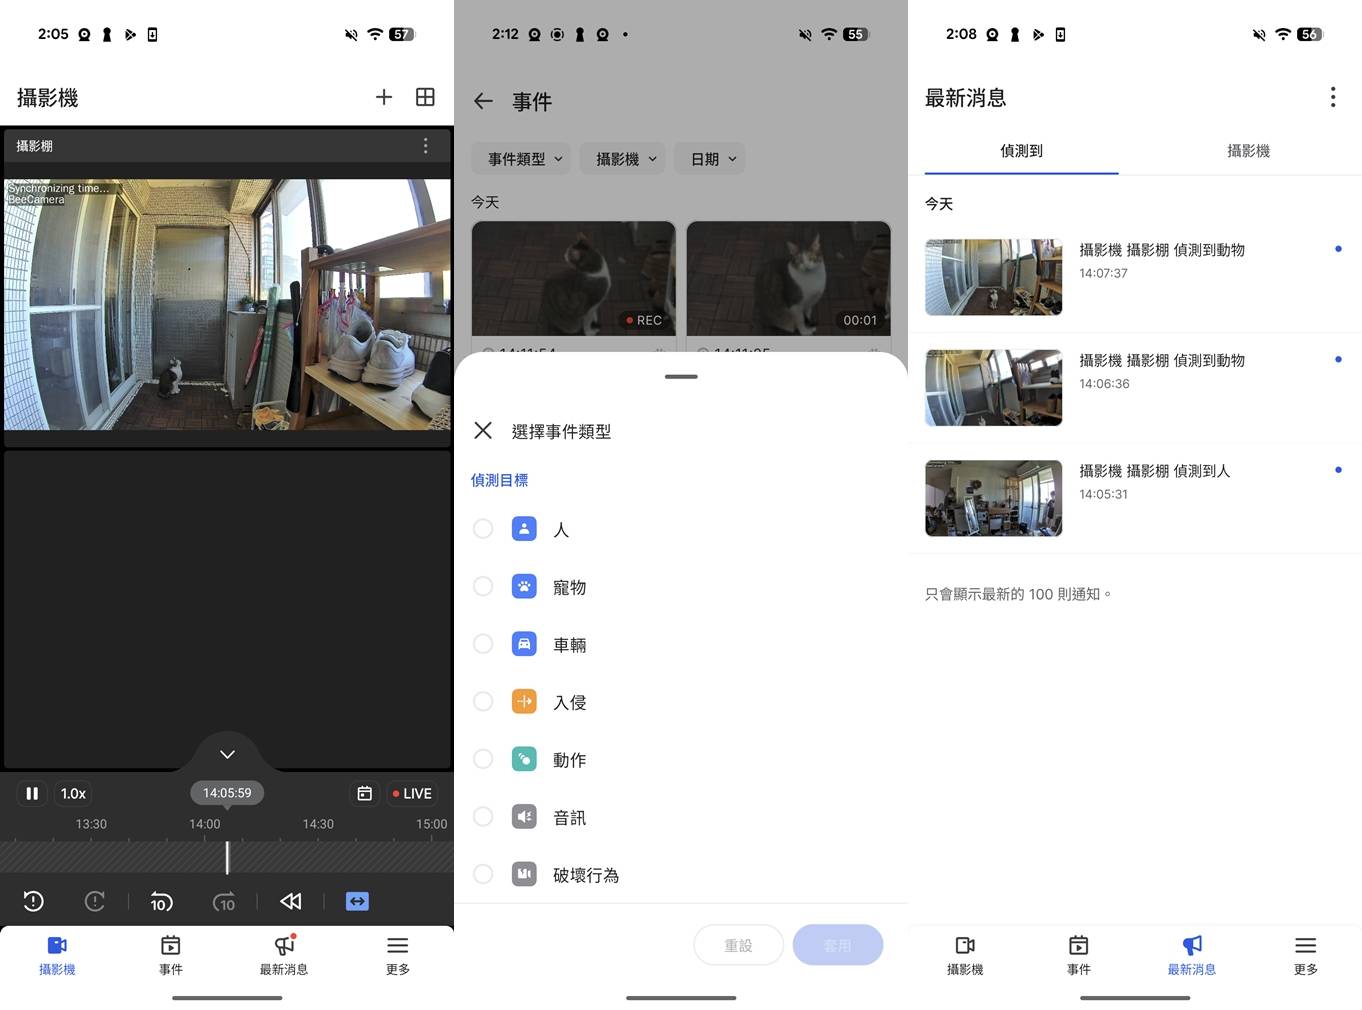Open the 日期 filter dropdown
1362x1010 pixels.
coord(709,158)
